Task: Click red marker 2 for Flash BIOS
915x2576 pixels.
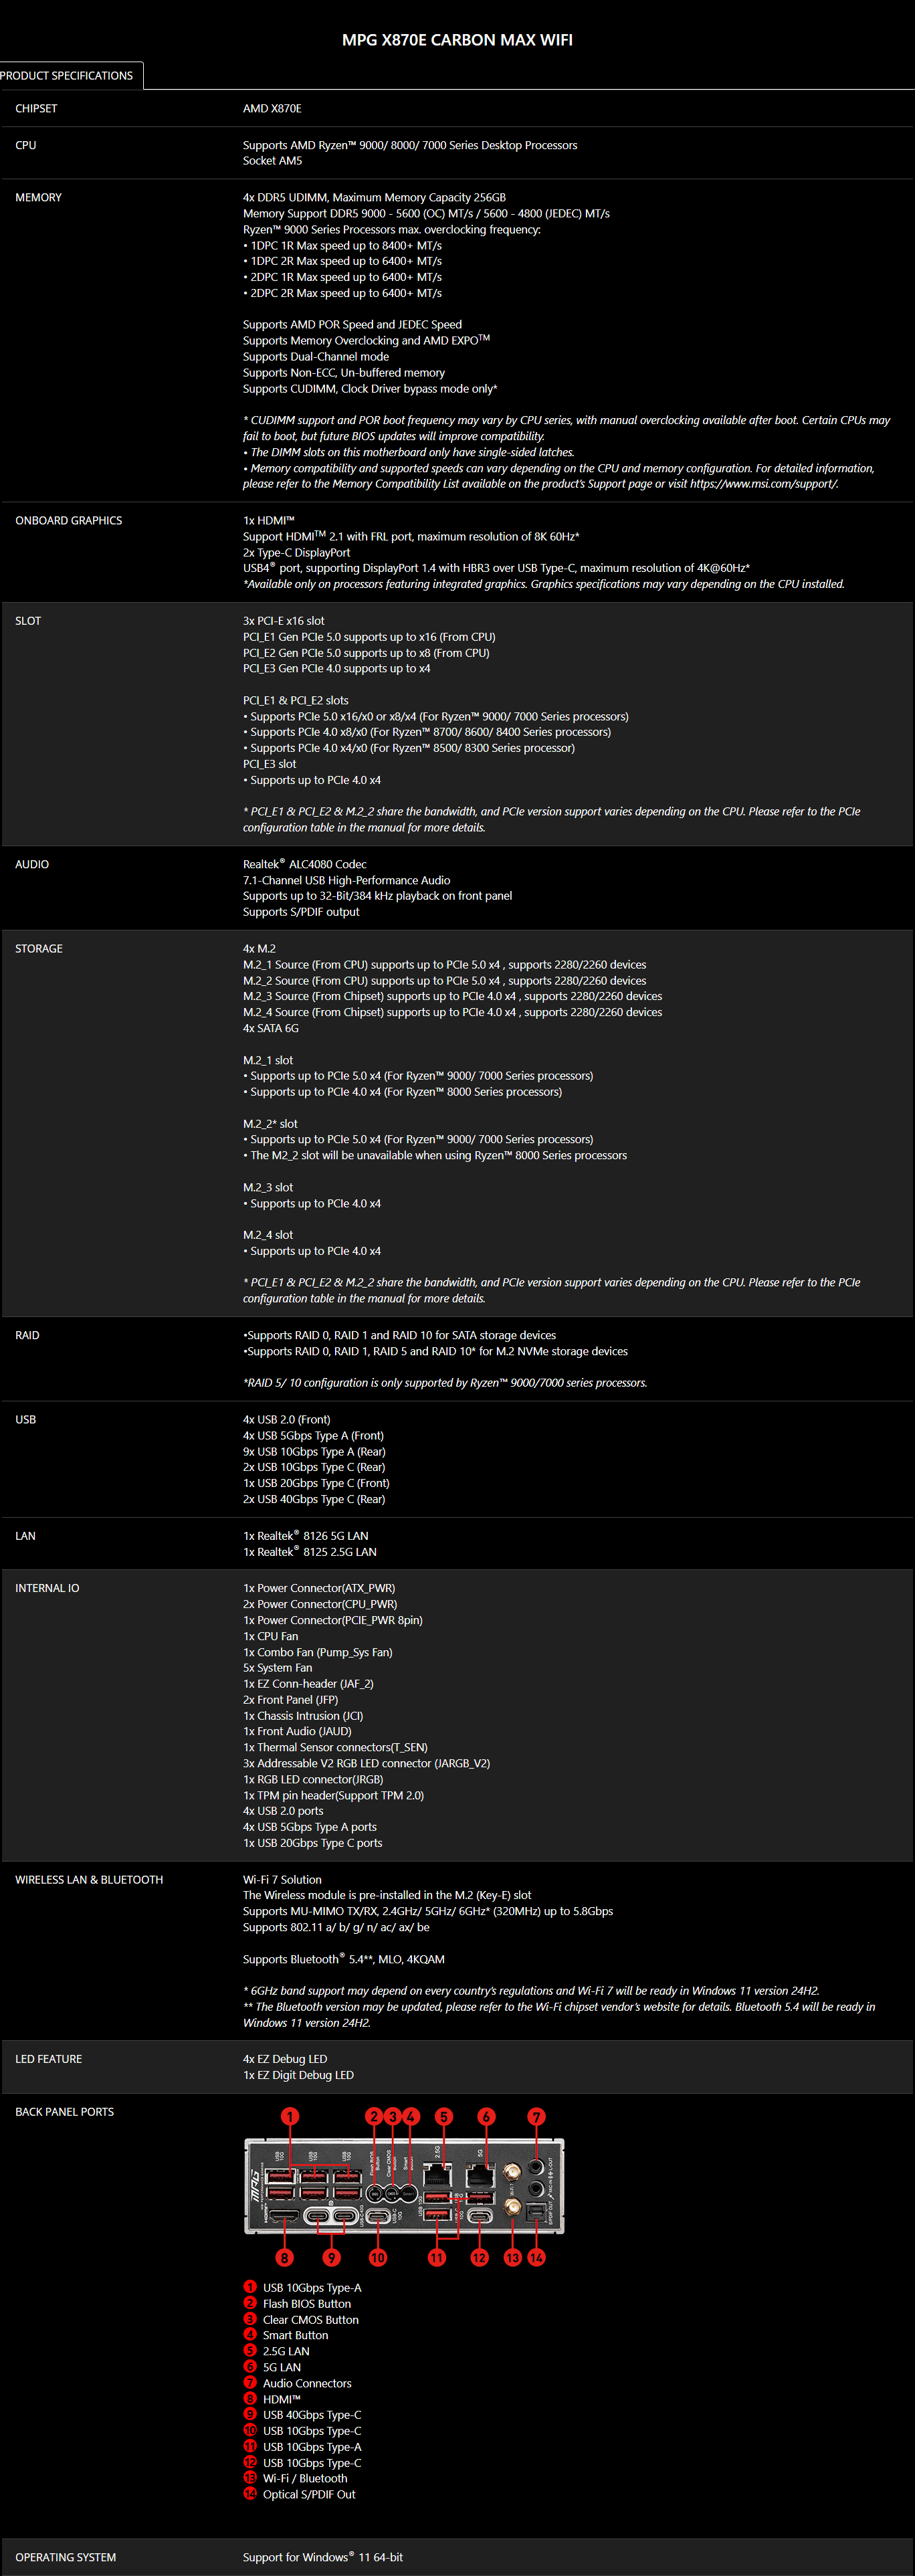Action: coord(374,2116)
